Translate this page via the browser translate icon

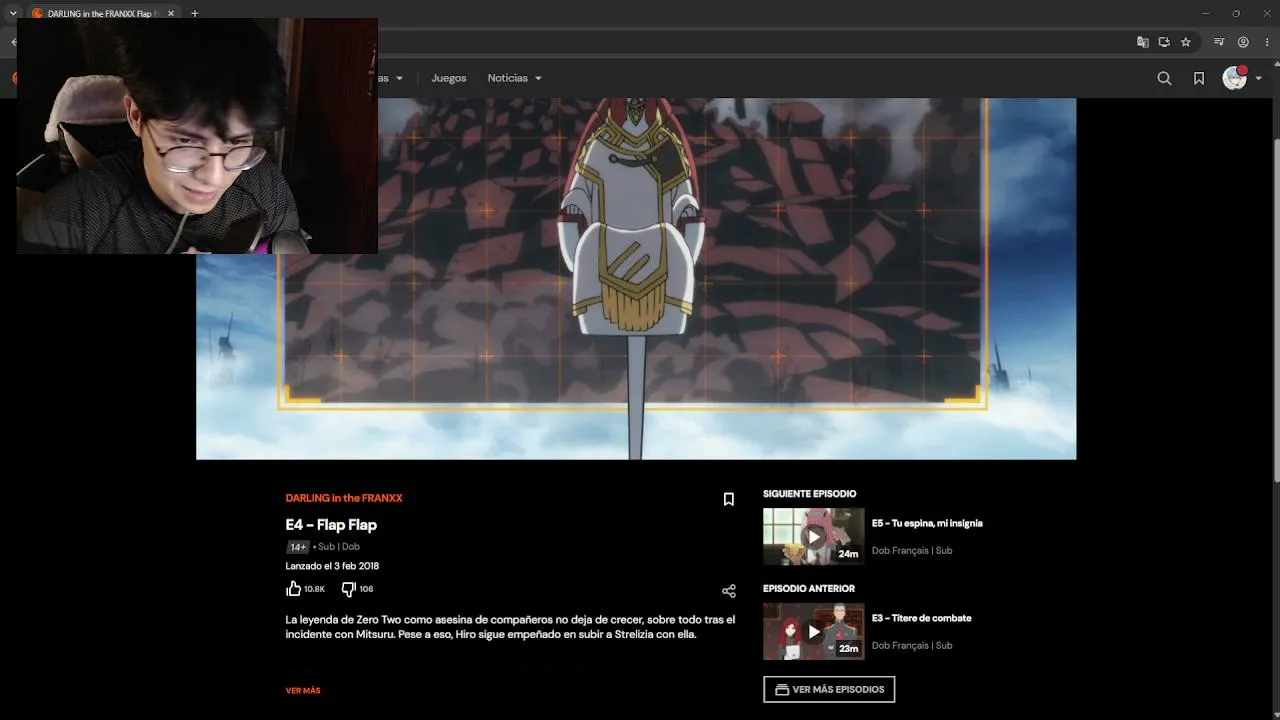[1142, 42]
